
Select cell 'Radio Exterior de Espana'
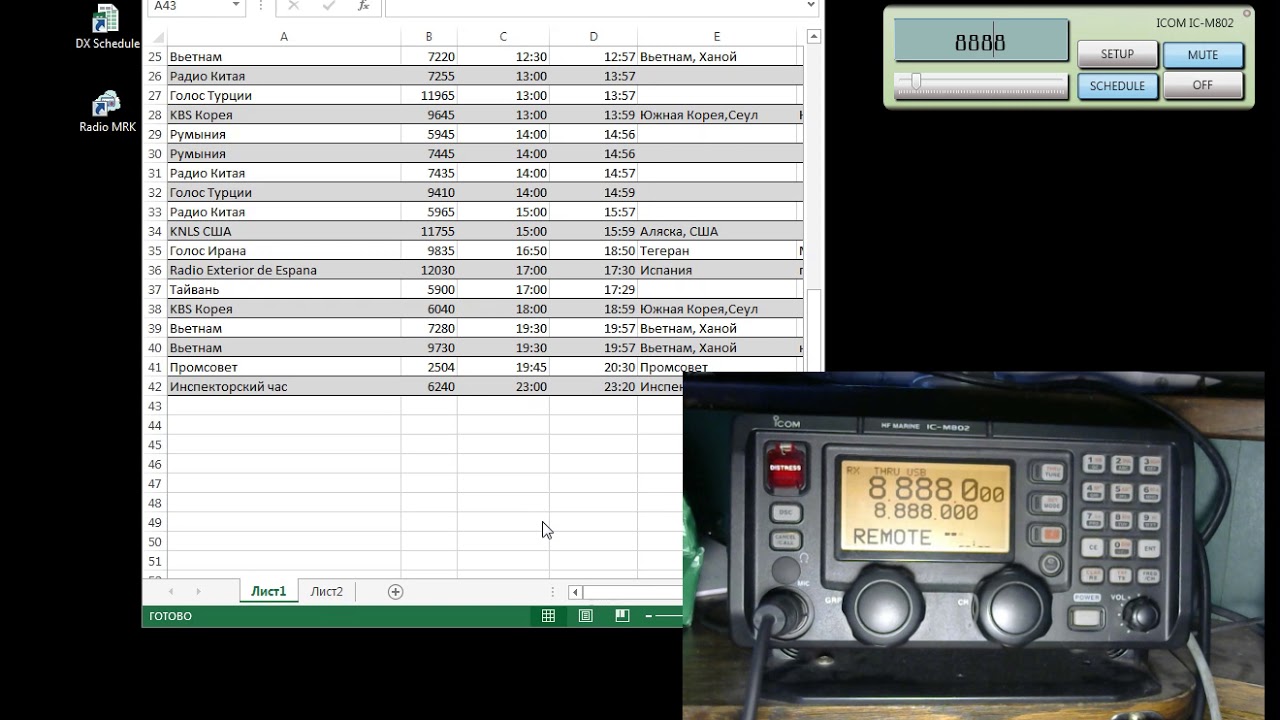click(284, 270)
